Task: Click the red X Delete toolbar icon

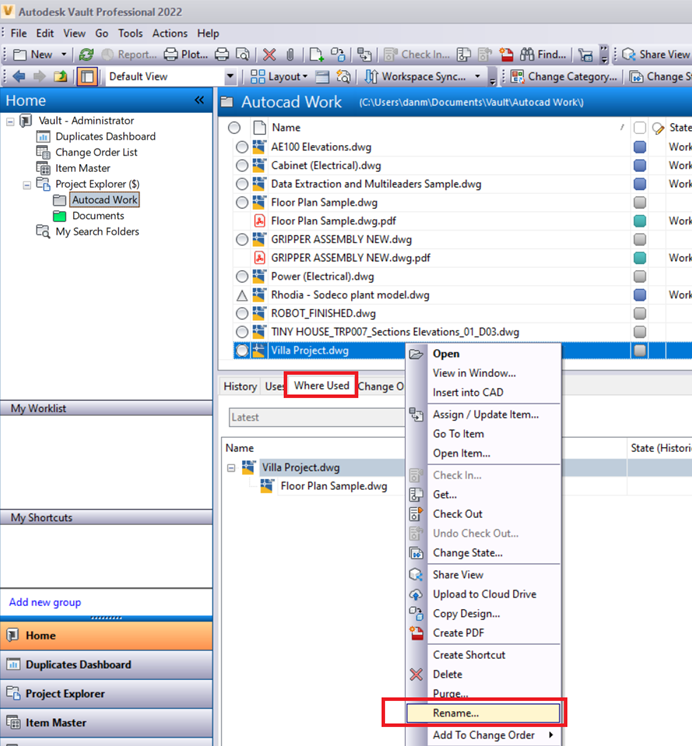Action: click(x=269, y=55)
